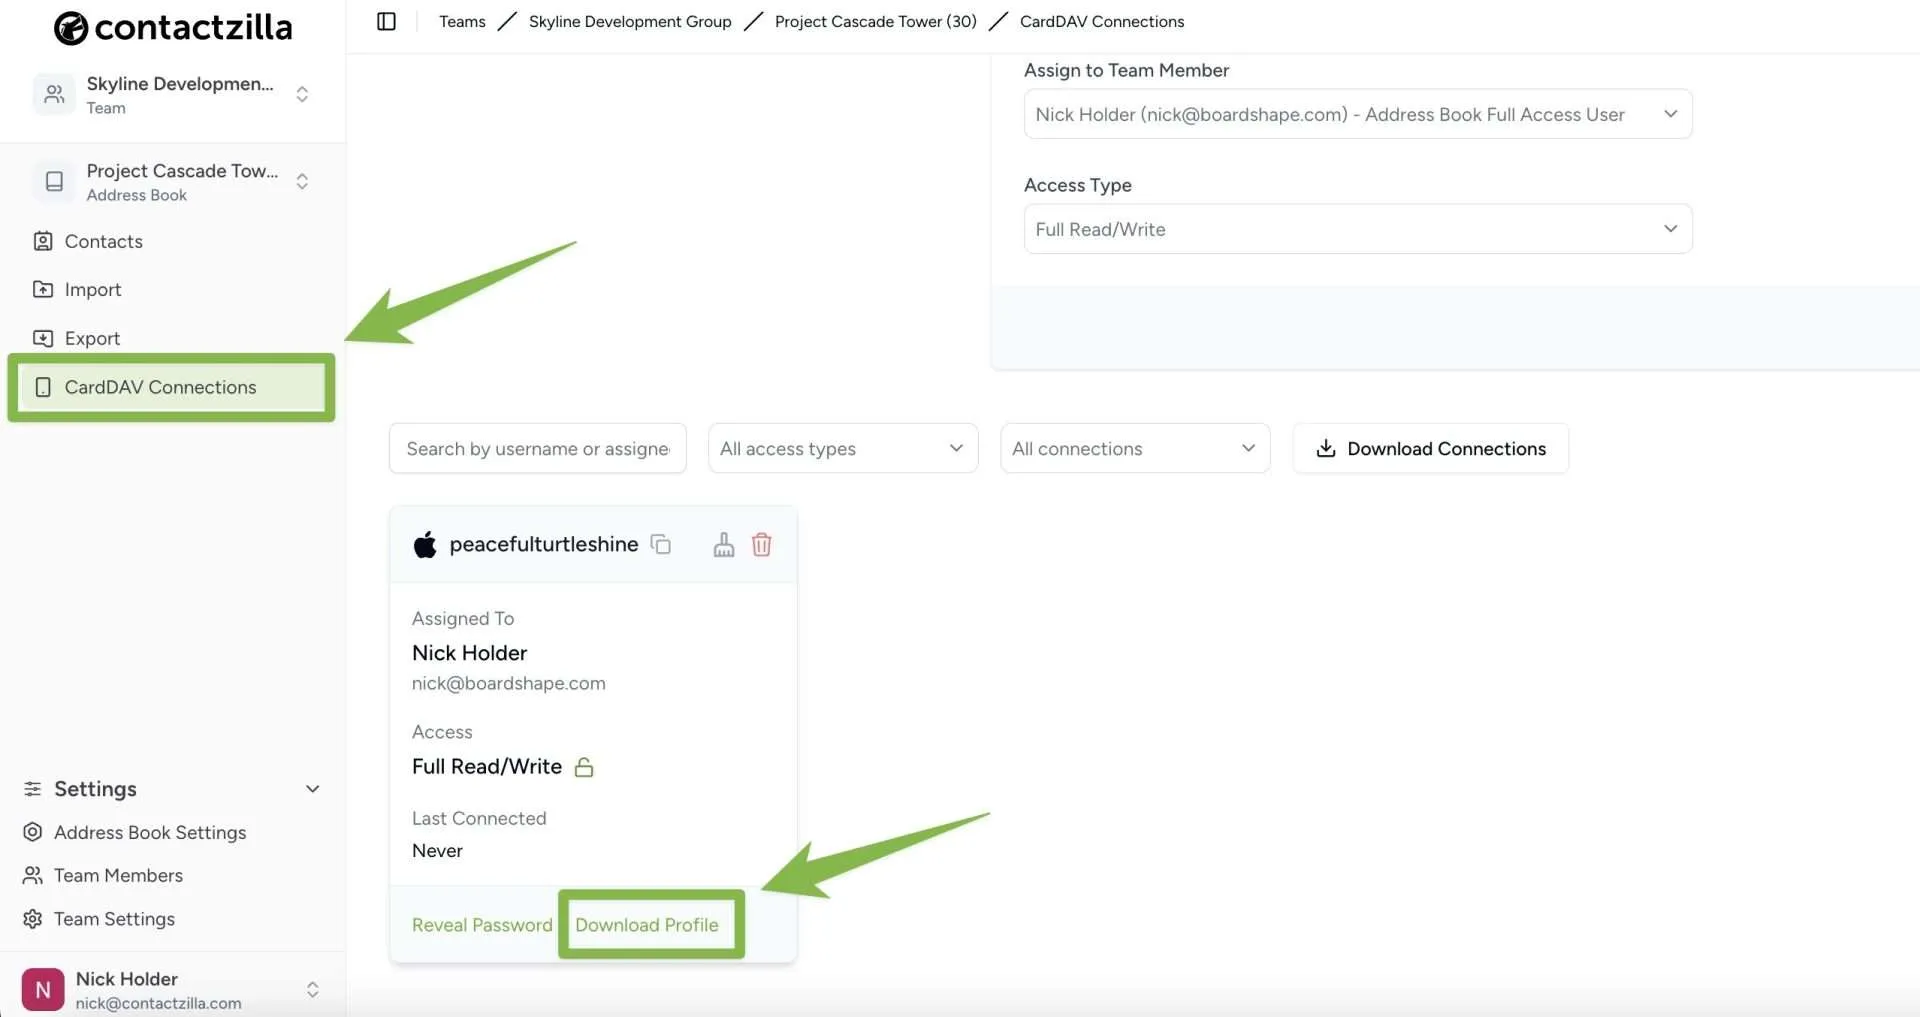1920x1017 pixels.
Task: Click the Full Read/Write access text on card
Action: click(x=487, y=767)
